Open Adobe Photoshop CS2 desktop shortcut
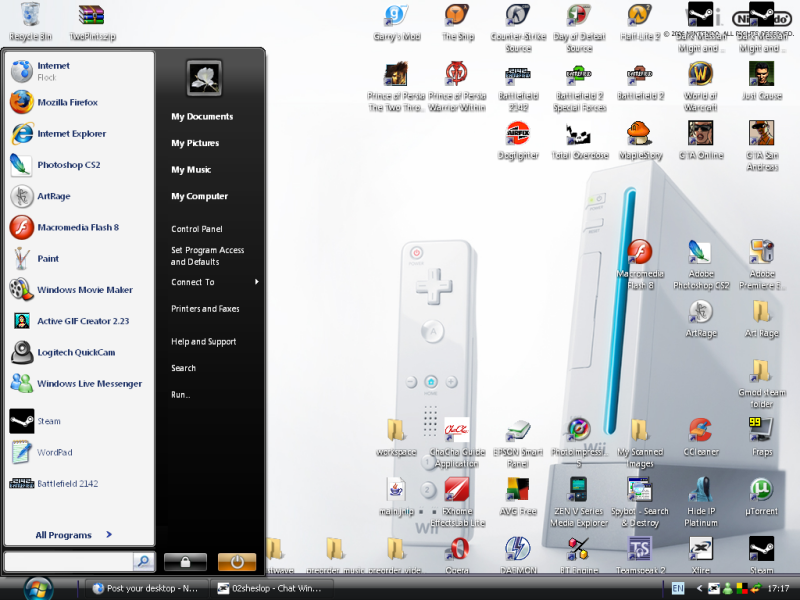Image resolution: width=800 pixels, height=600 pixels. [x=701, y=265]
